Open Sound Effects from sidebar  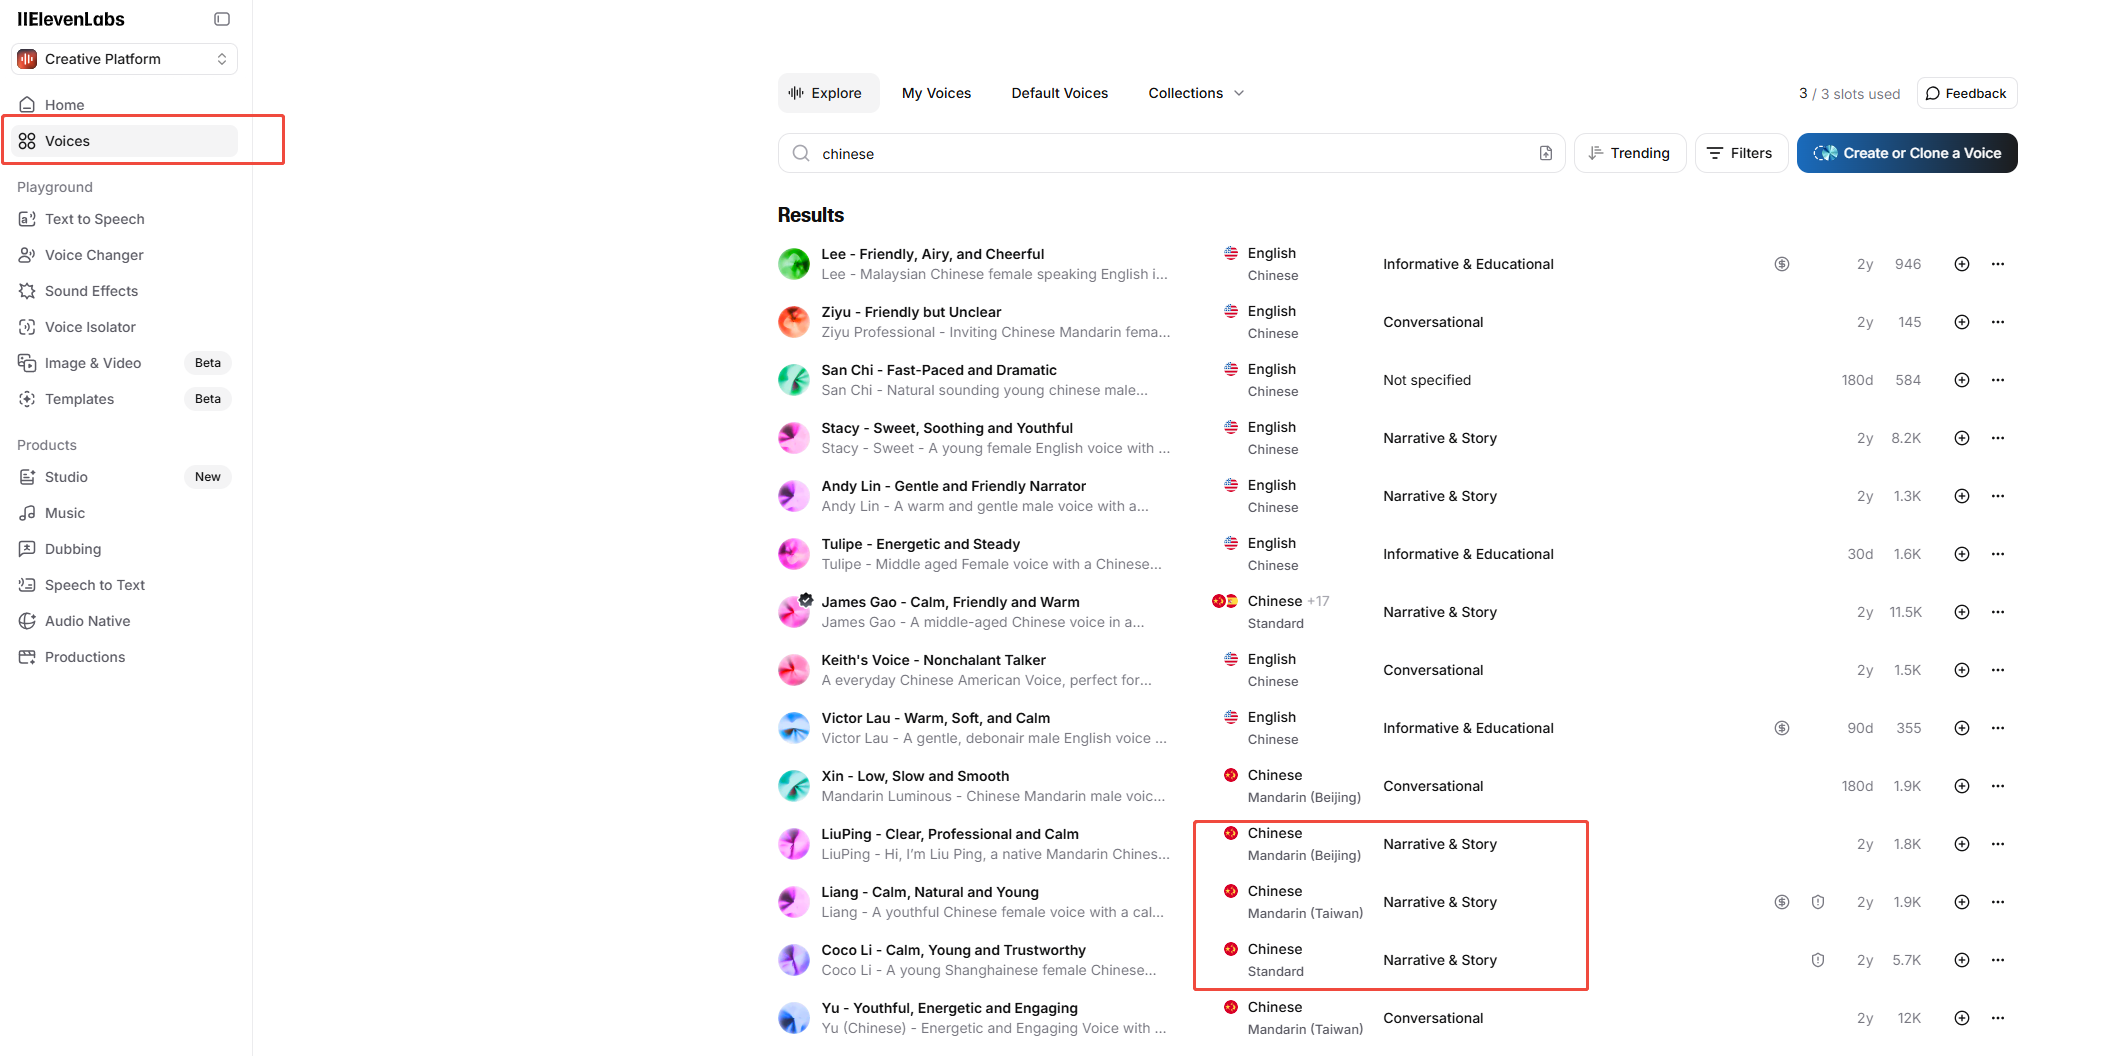(91, 291)
